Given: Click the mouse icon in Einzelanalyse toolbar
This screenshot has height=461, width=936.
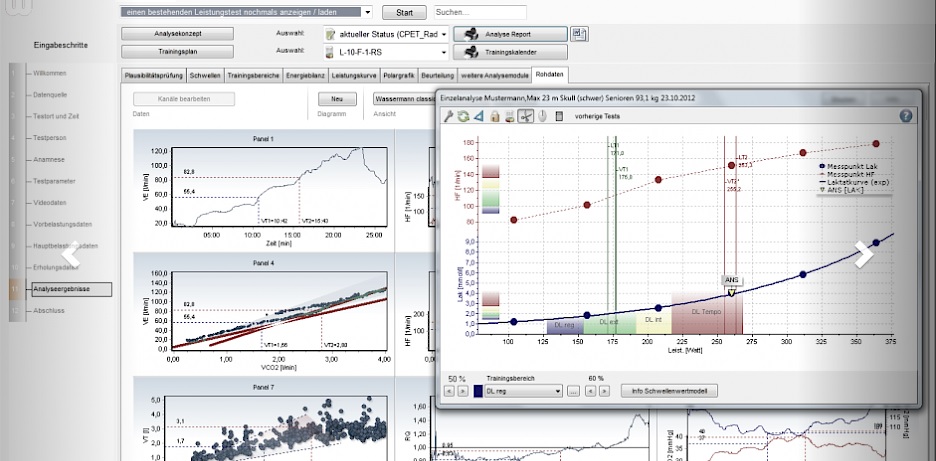Looking at the screenshot, I should (542, 116).
